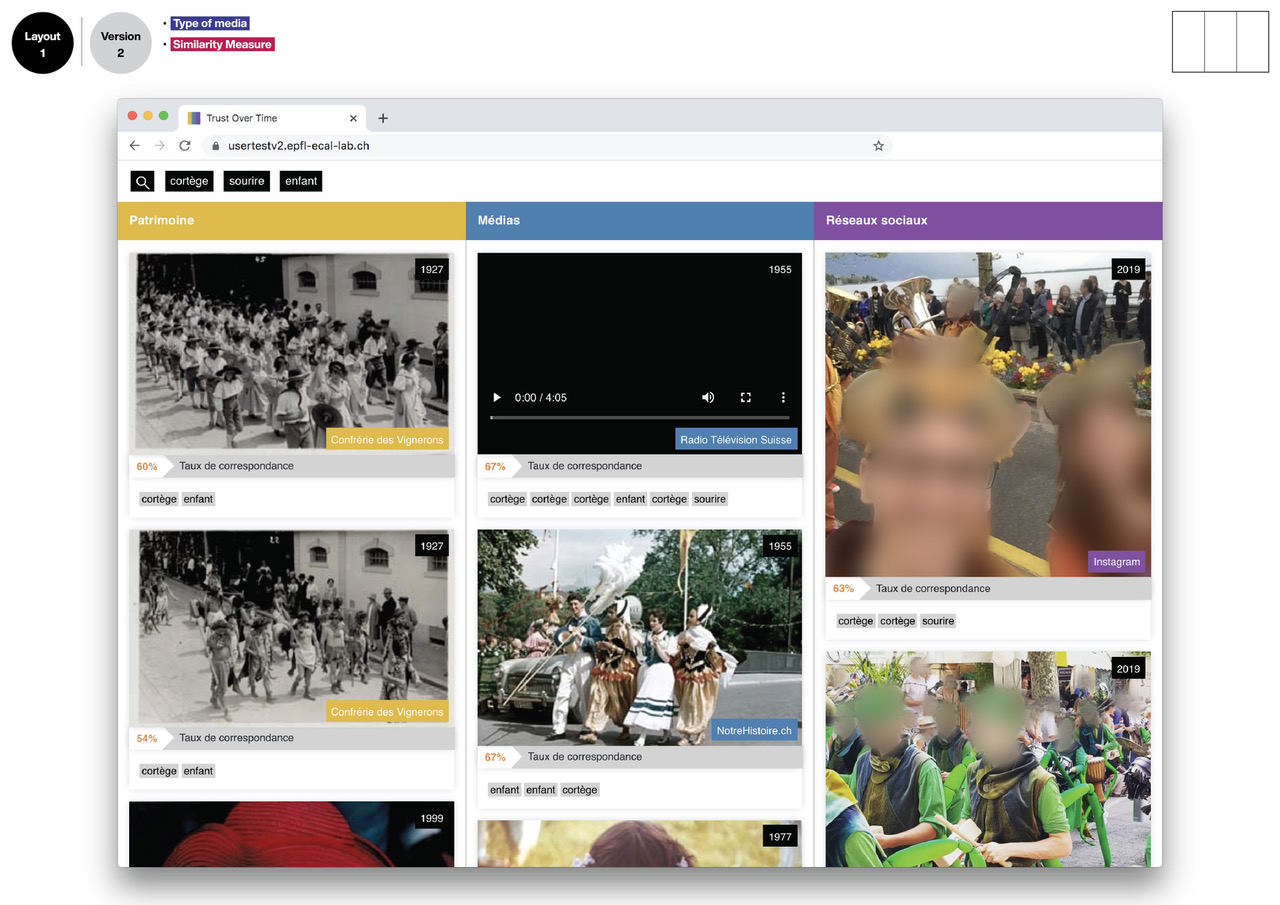Click enfant tag on 60% card
Viewport: 1280px width, 905px height.
198,499
